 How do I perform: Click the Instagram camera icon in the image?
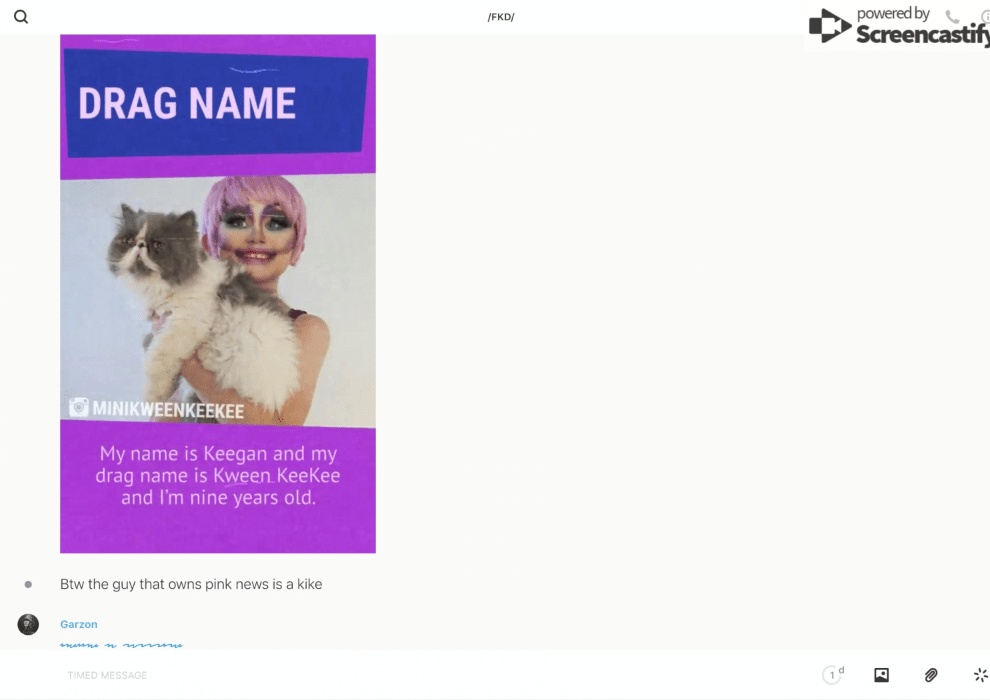coord(78,408)
